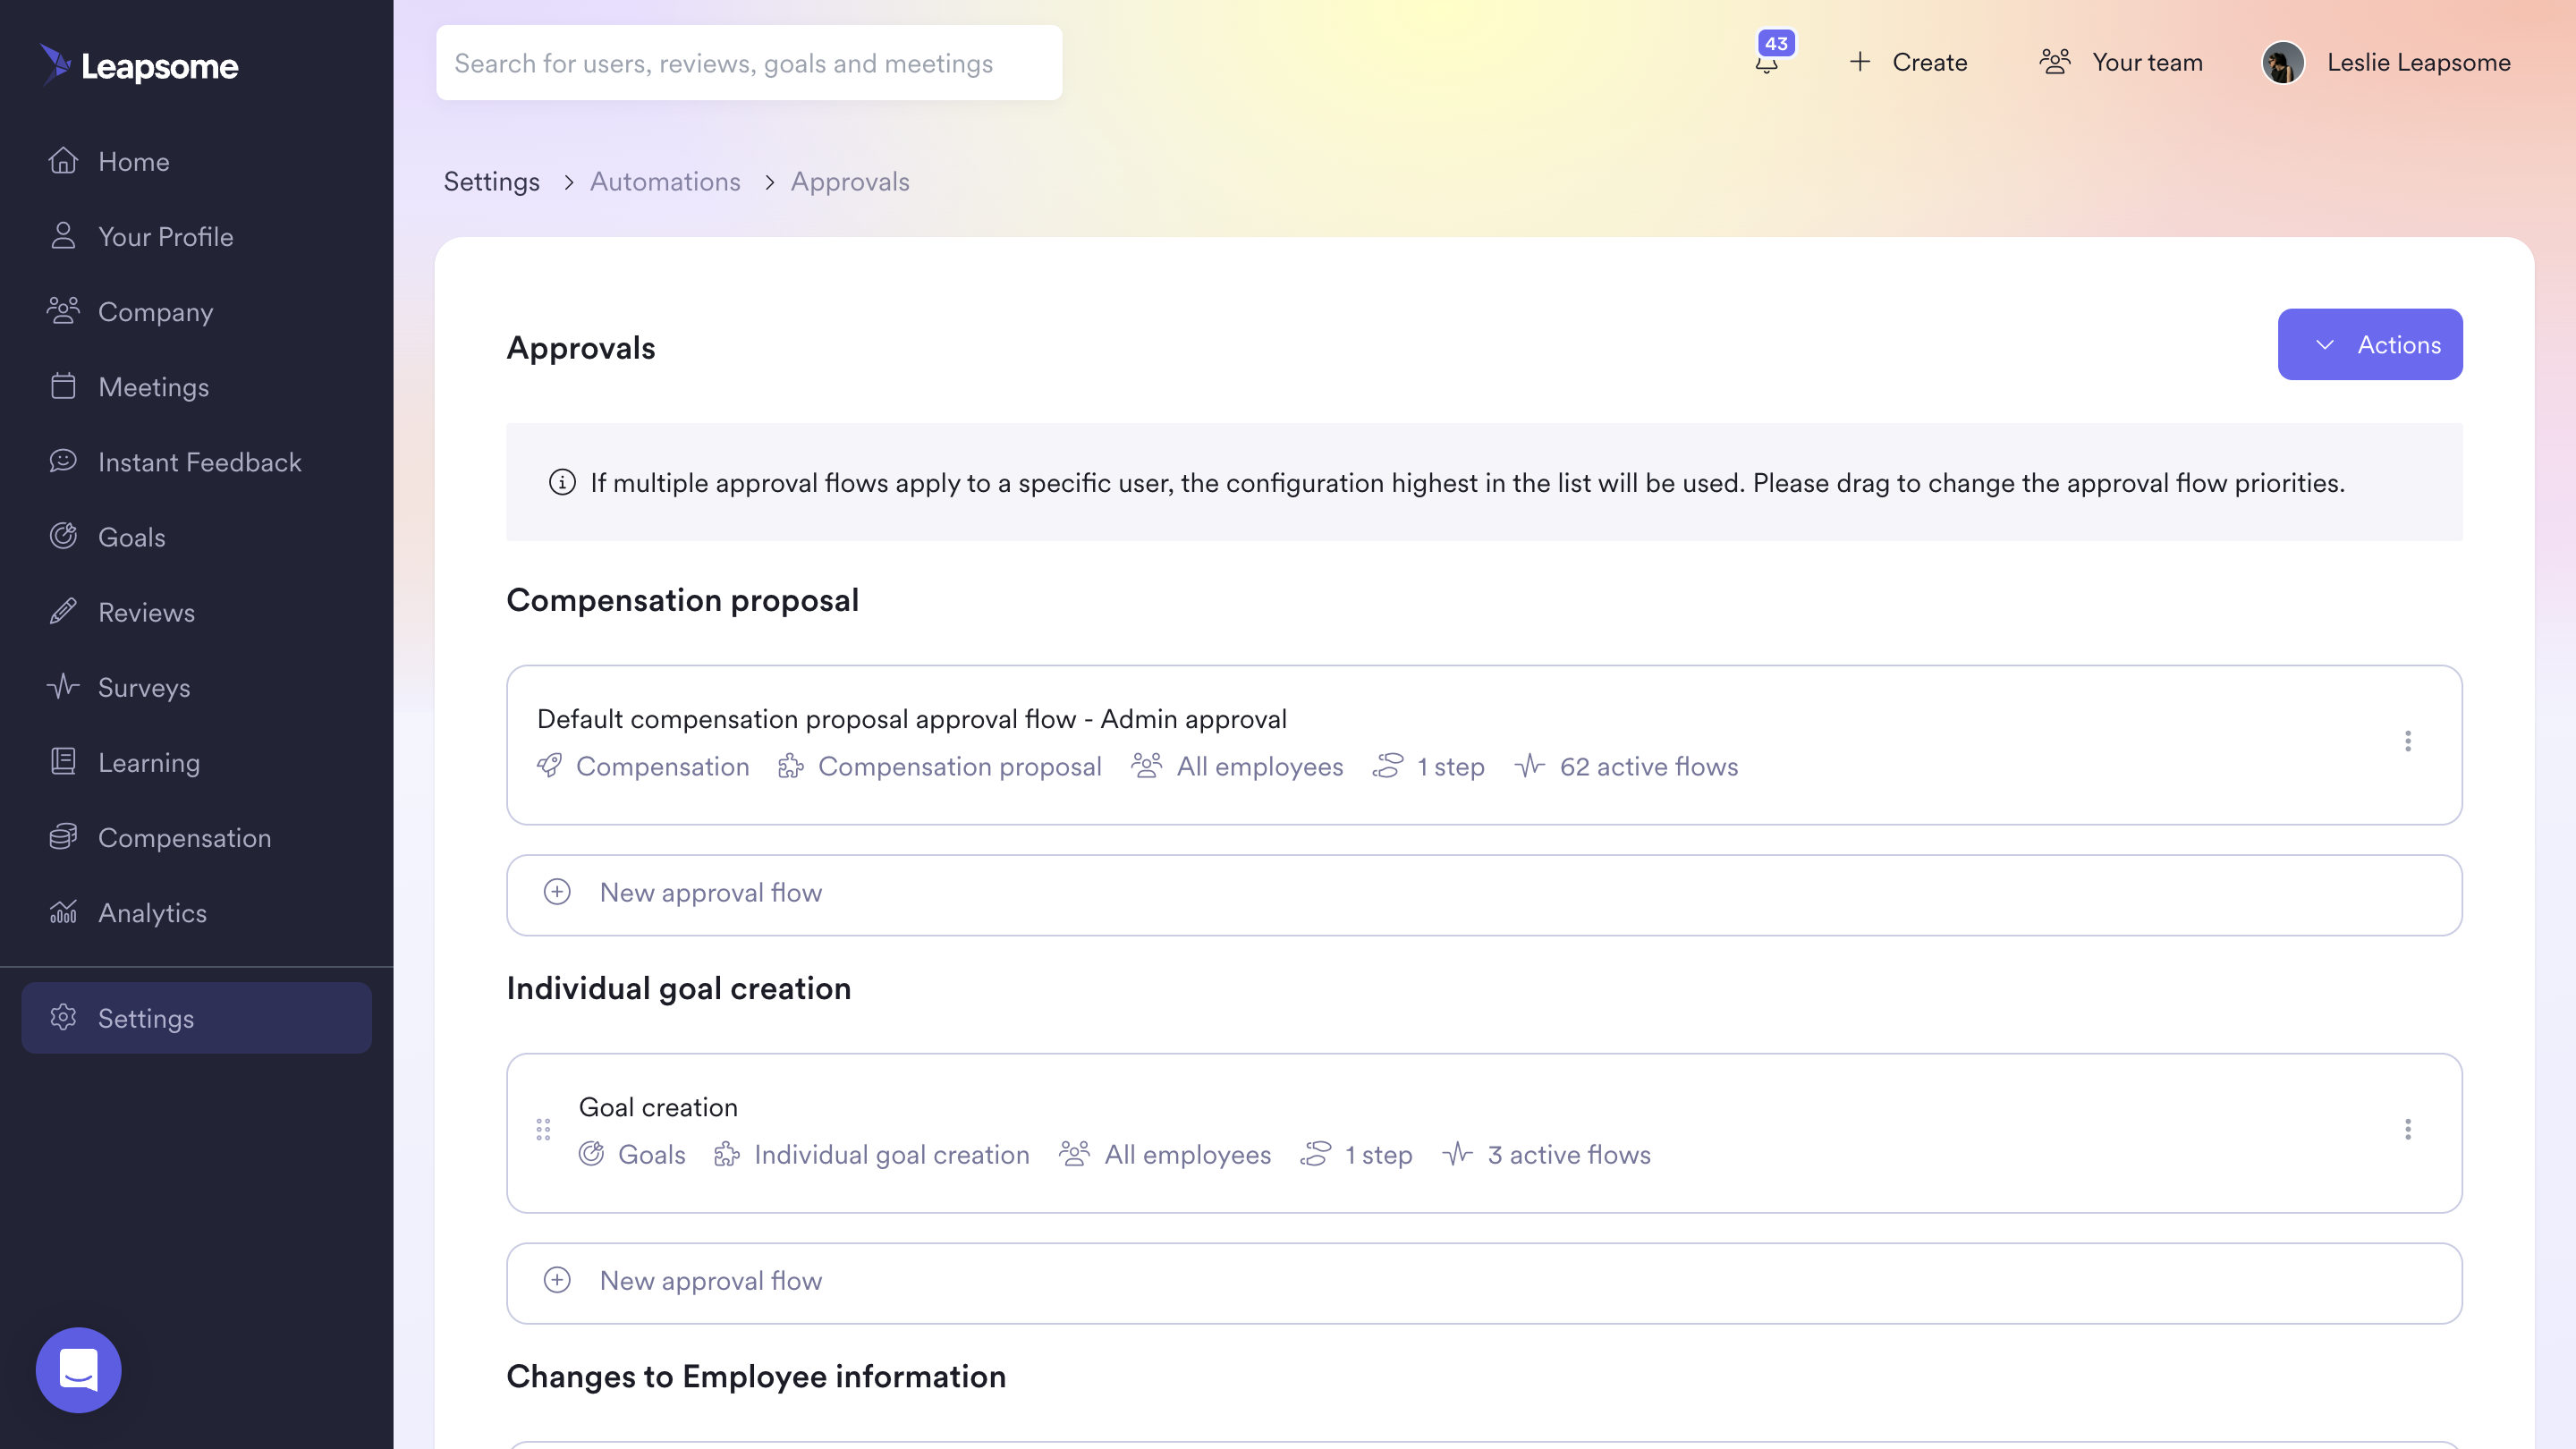Click 'Changes to Employee information' heading
This screenshot has height=1449, width=2576.
(x=756, y=1376)
